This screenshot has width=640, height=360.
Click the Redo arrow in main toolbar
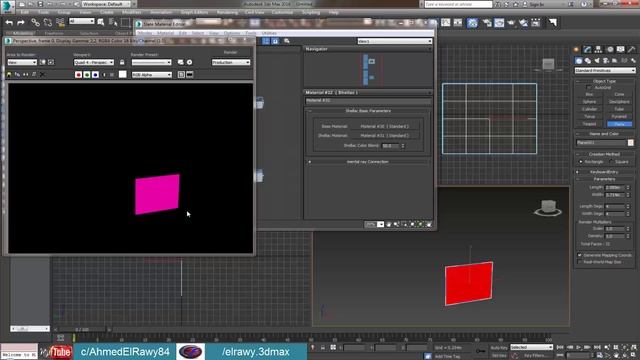click(21, 23)
